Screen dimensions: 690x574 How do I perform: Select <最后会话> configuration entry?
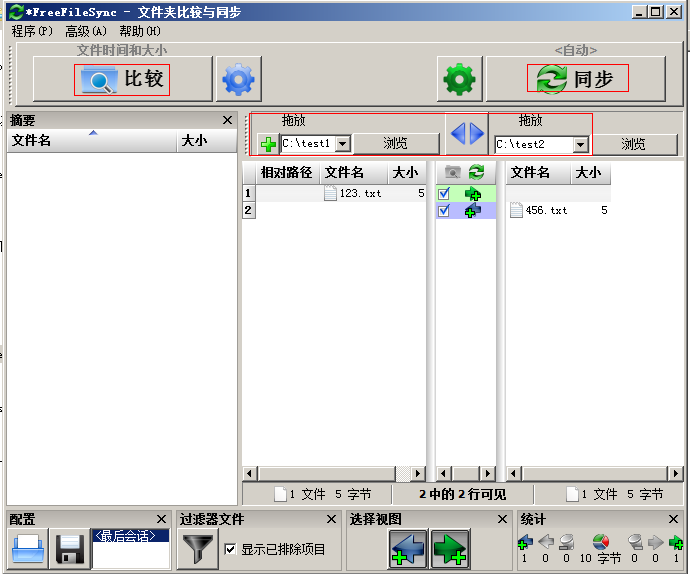(131, 536)
